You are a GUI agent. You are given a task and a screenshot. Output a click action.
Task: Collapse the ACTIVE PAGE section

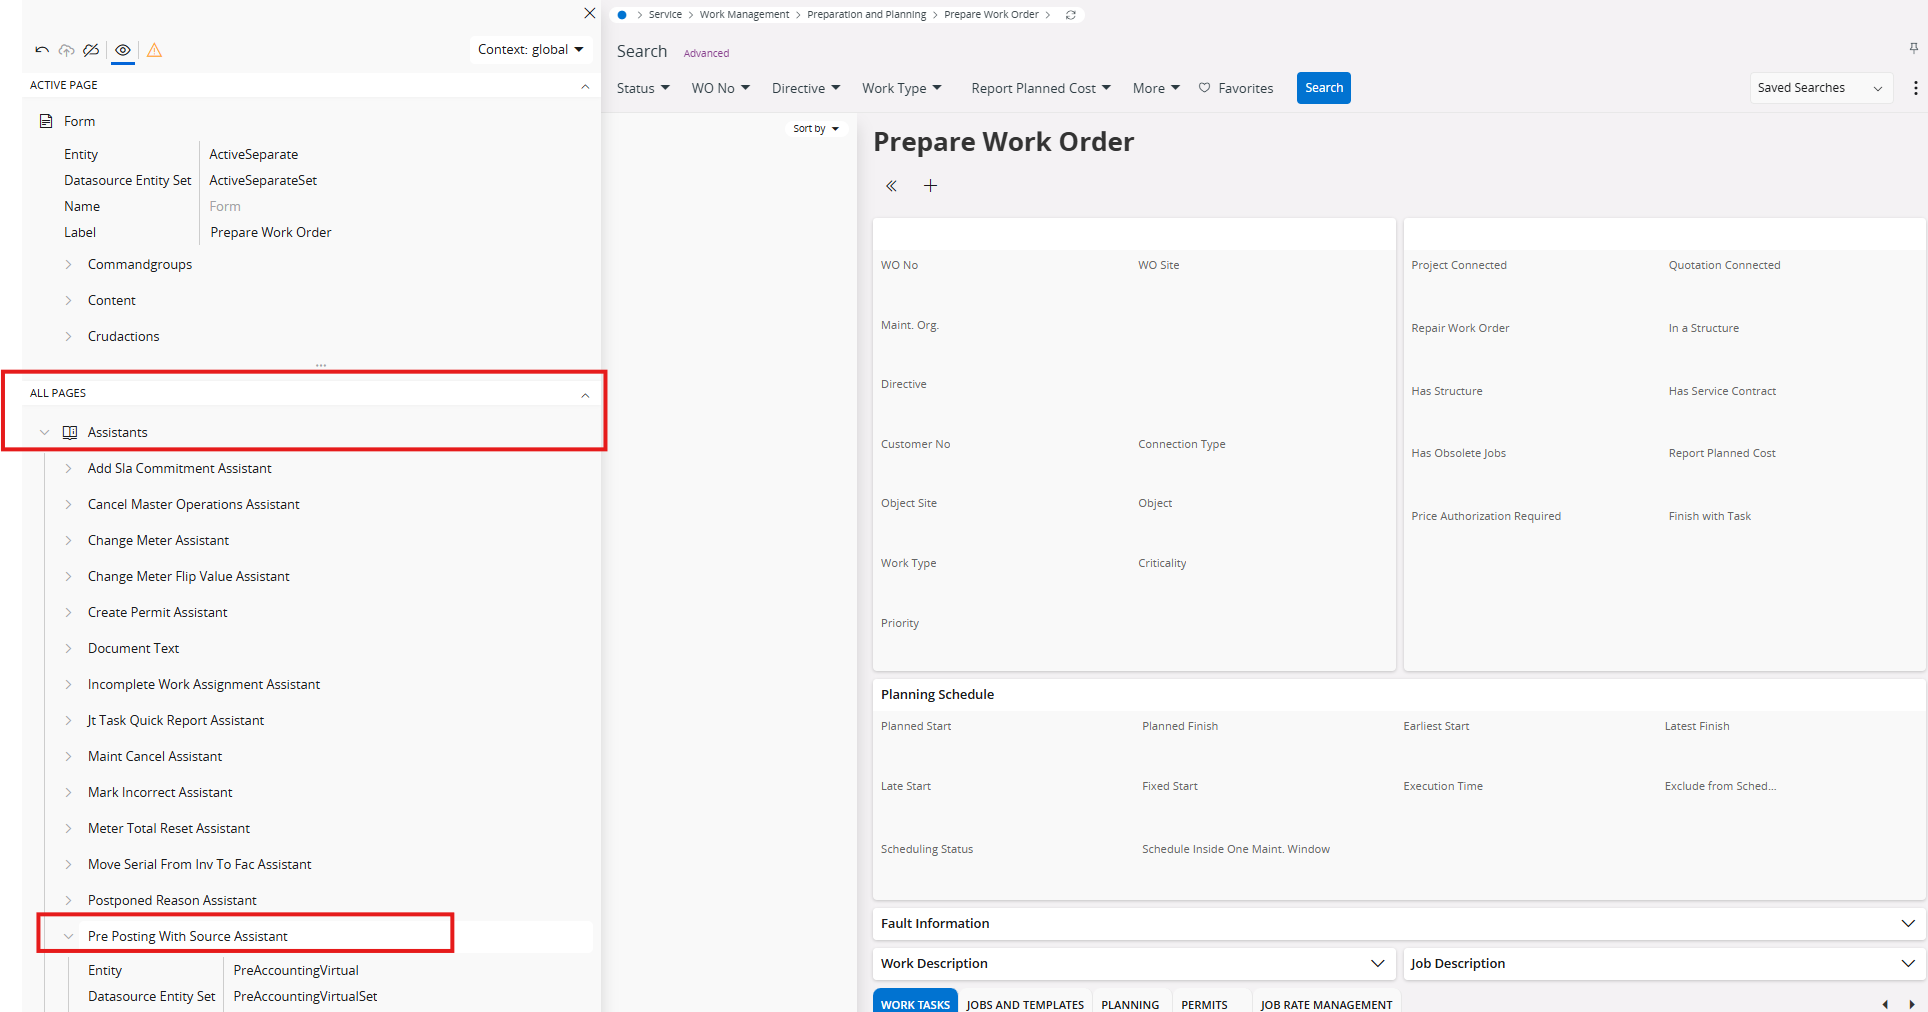point(585,86)
